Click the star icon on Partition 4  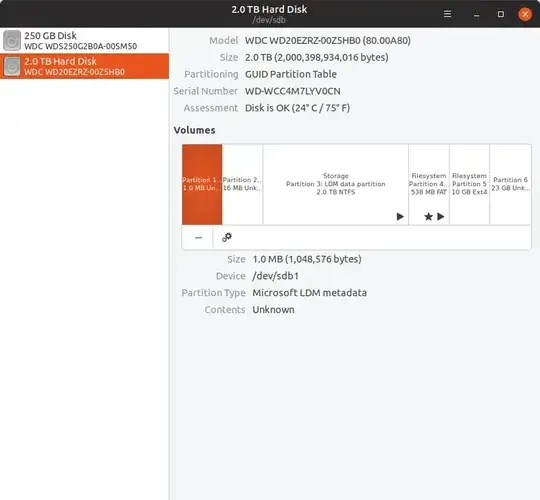428,217
